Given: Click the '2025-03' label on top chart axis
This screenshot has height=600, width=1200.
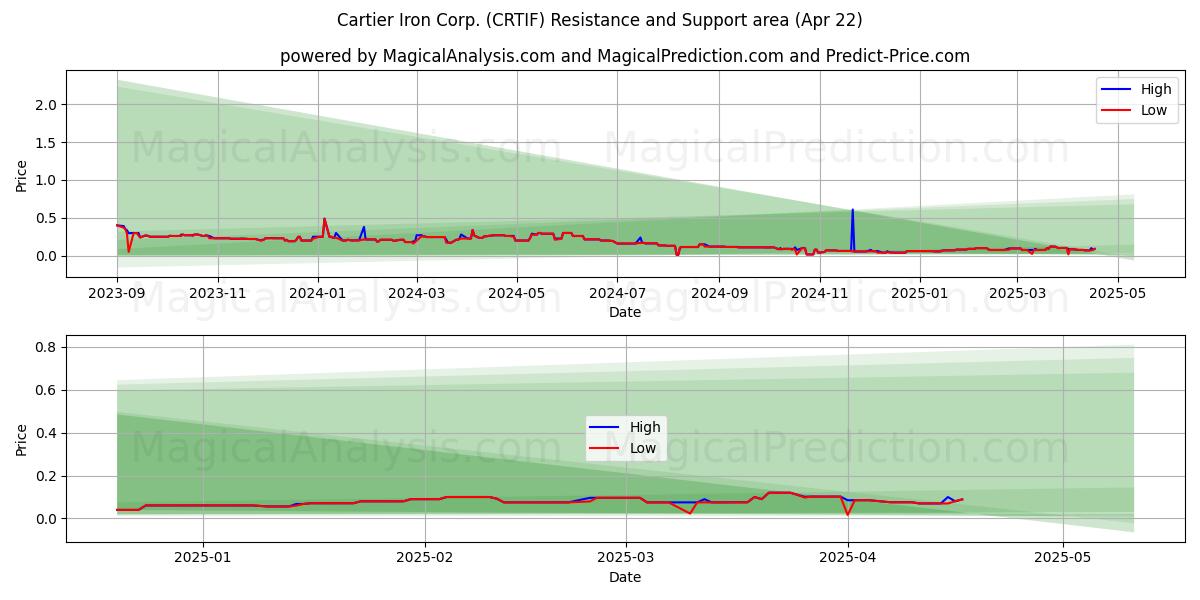Looking at the screenshot, I should click(x=1018, y=294).
